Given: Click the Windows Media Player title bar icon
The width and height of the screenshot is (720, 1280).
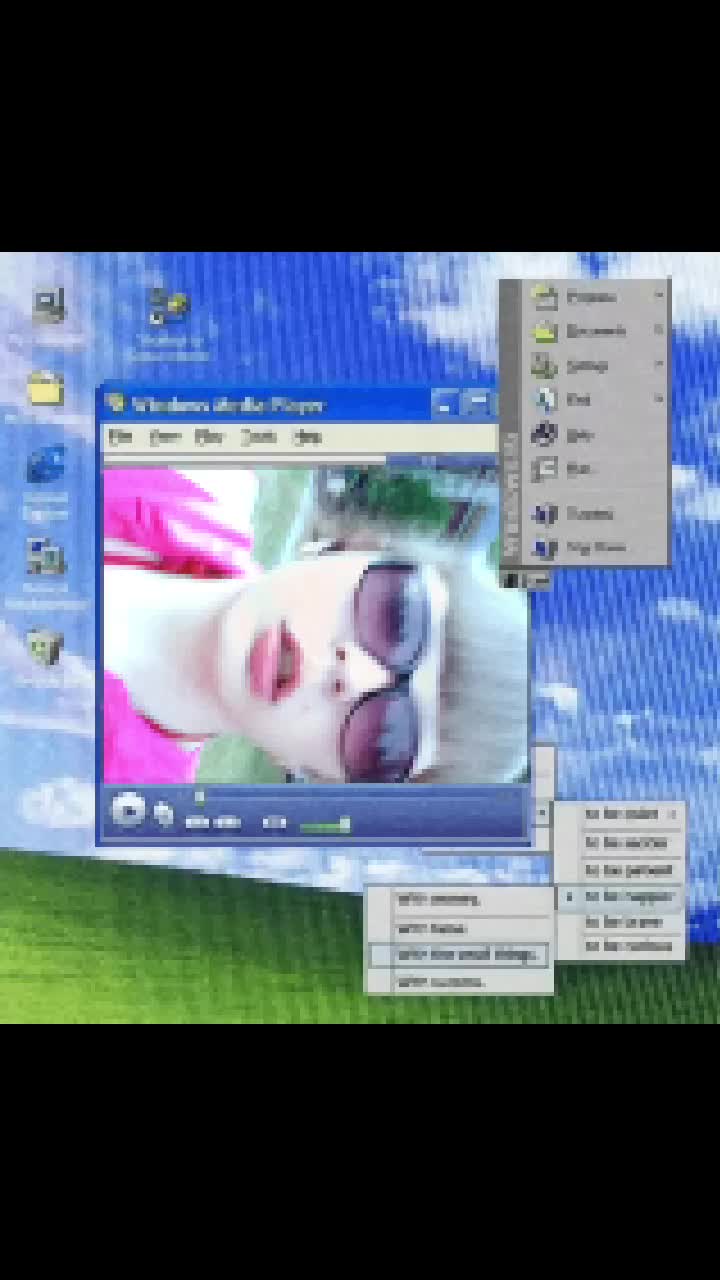Looking at the screenshot, I should click(117, 404).
